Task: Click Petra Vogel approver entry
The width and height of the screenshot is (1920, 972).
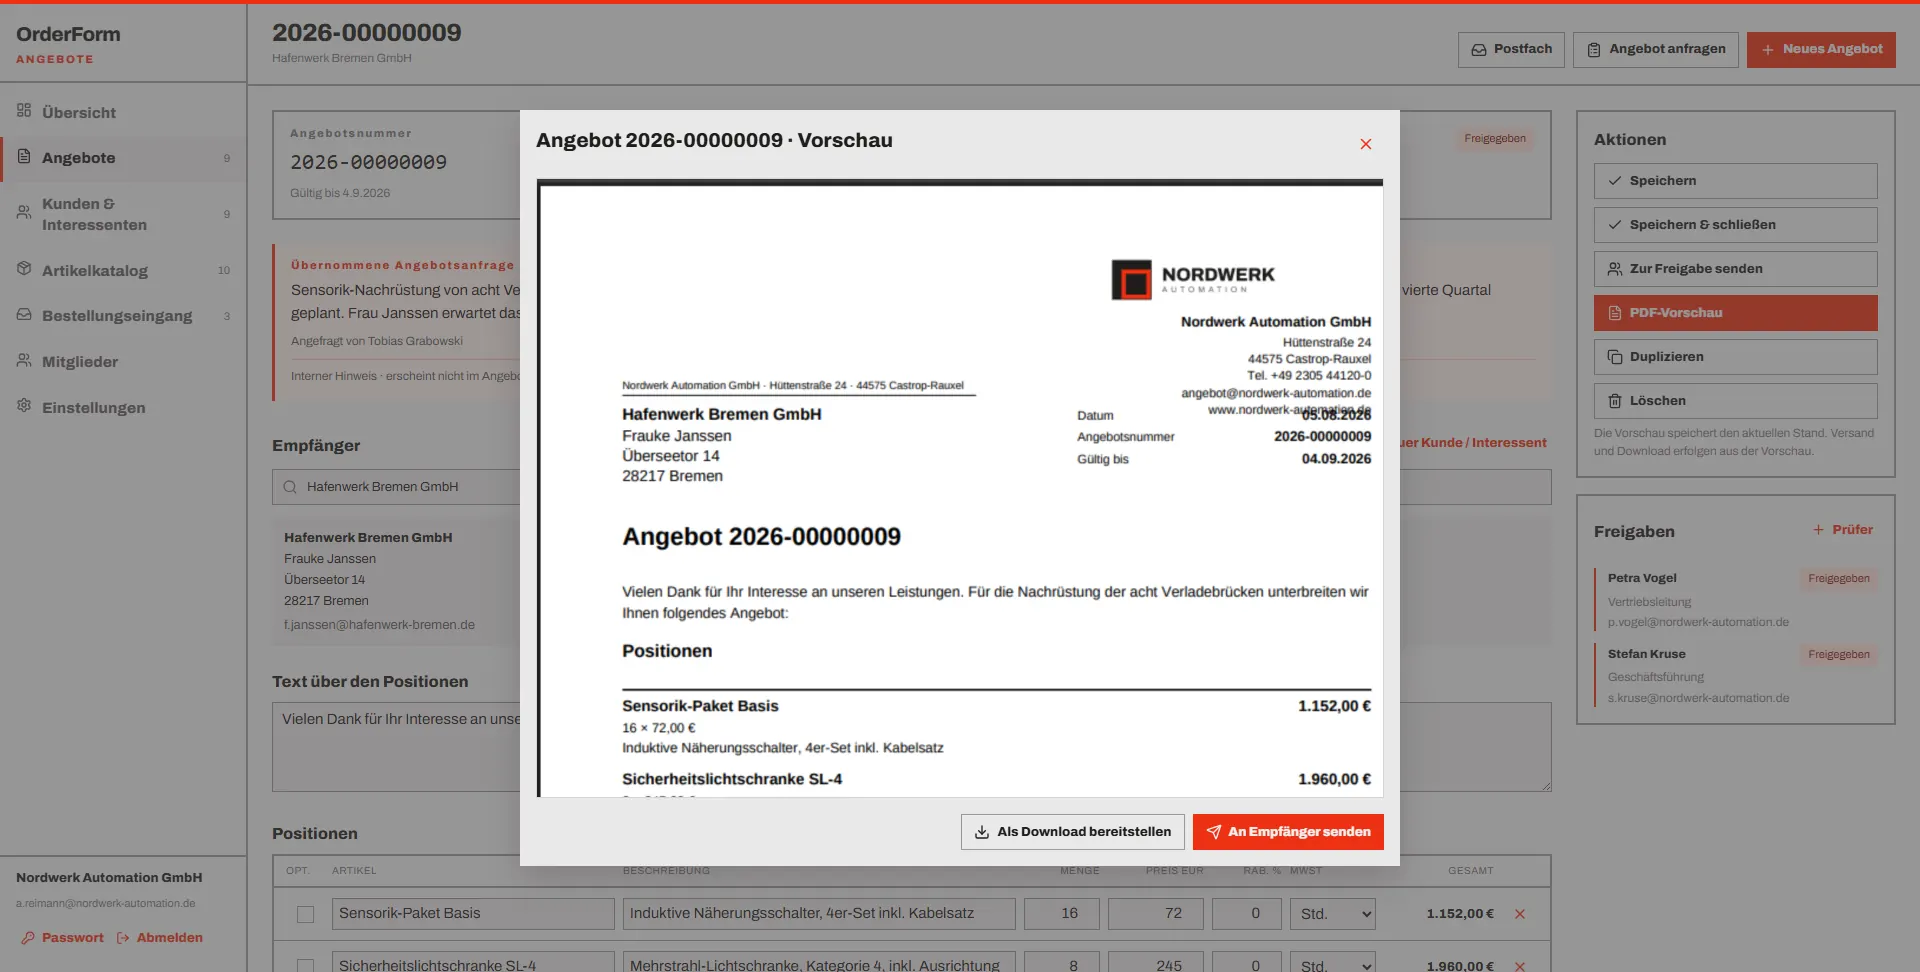Action: [x=1736, y=600]
